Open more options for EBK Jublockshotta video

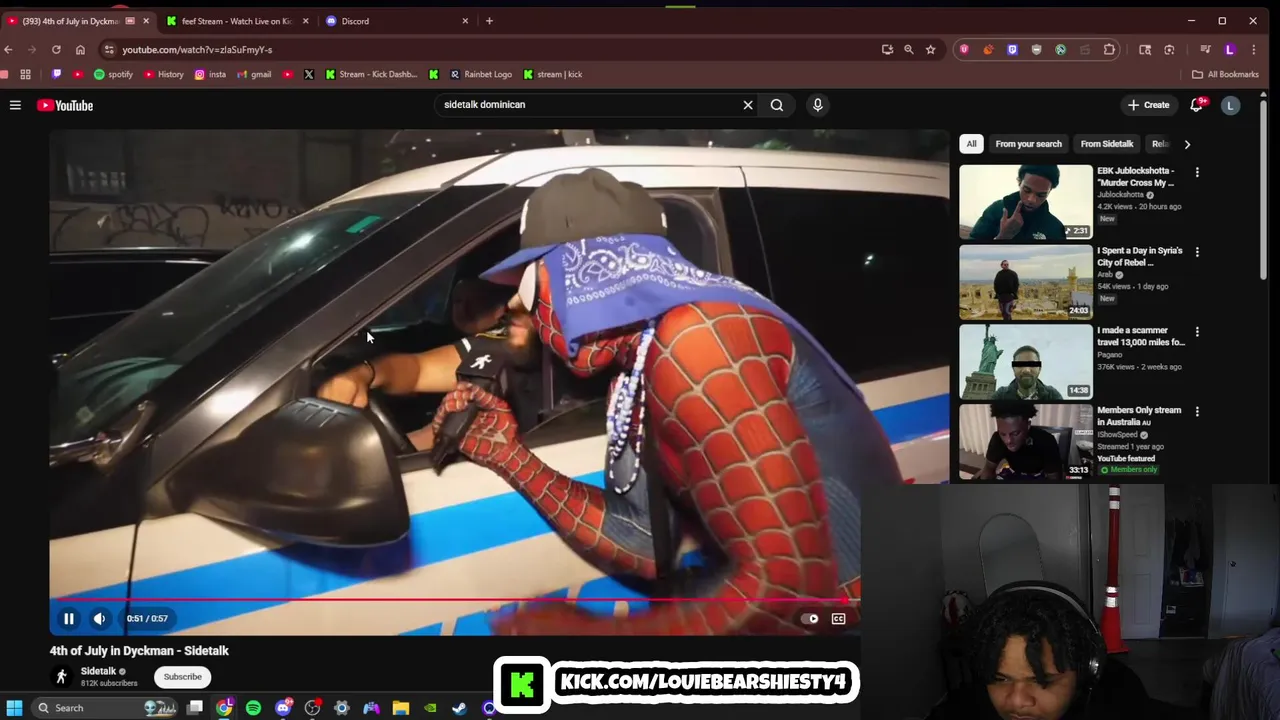1197,172
